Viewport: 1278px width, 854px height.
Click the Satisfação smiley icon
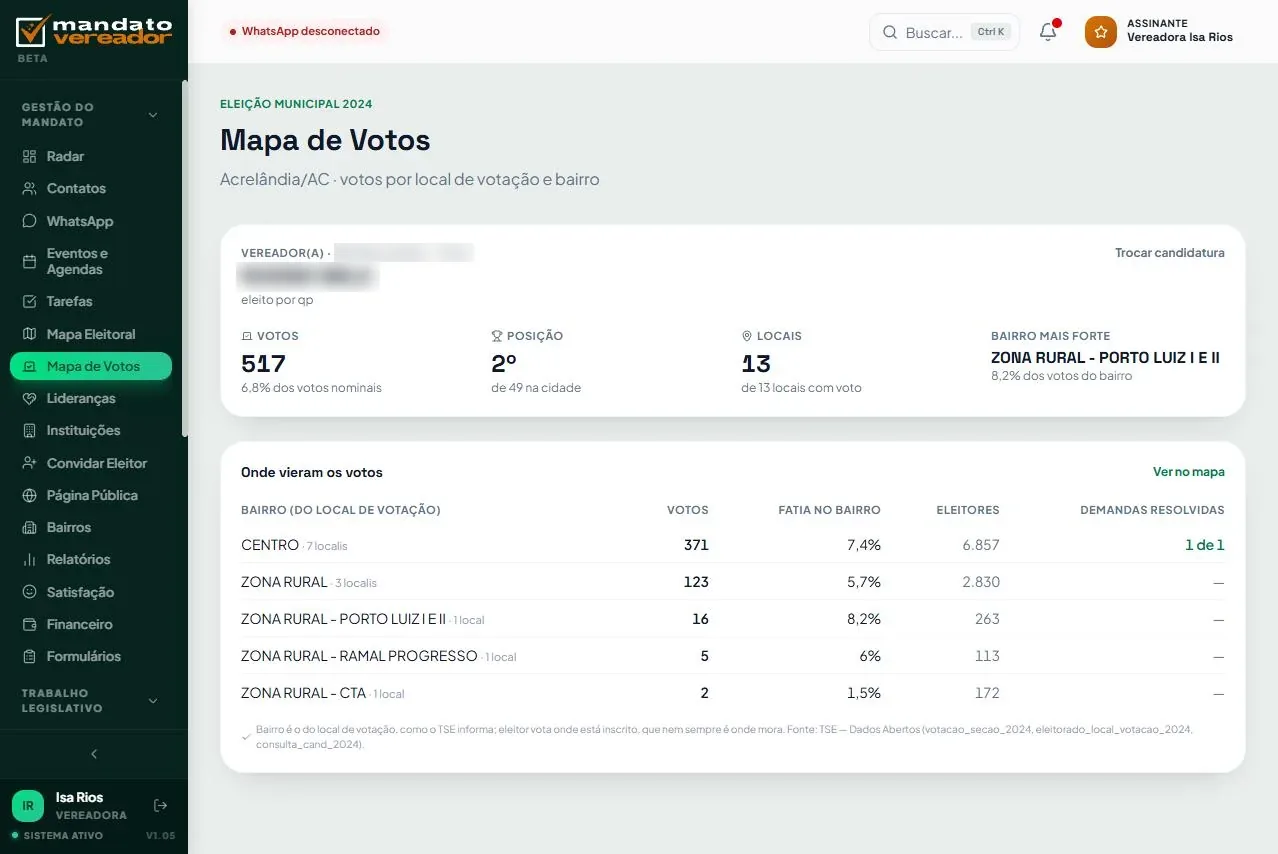click(29, 592)
